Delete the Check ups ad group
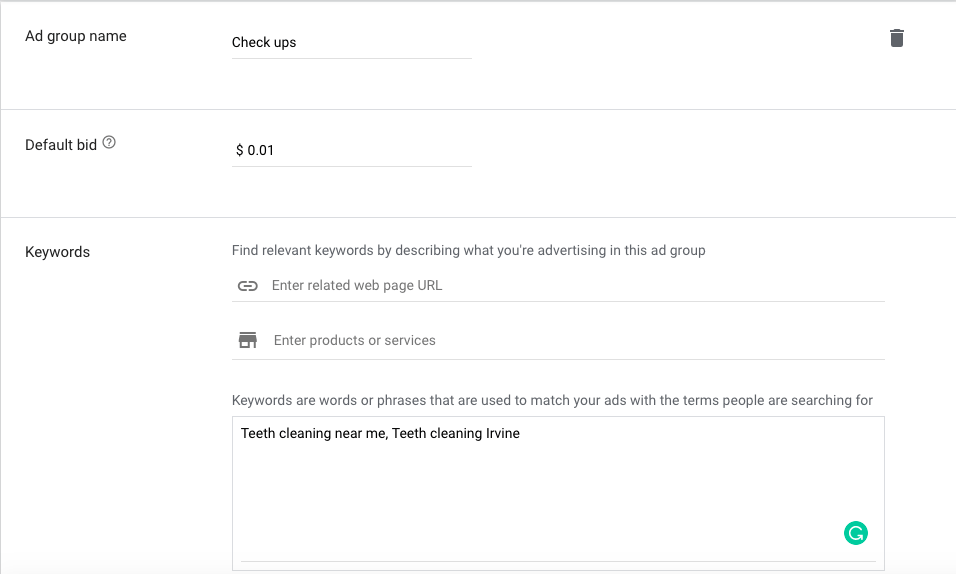The image size is (956, 574). (897, 38)
